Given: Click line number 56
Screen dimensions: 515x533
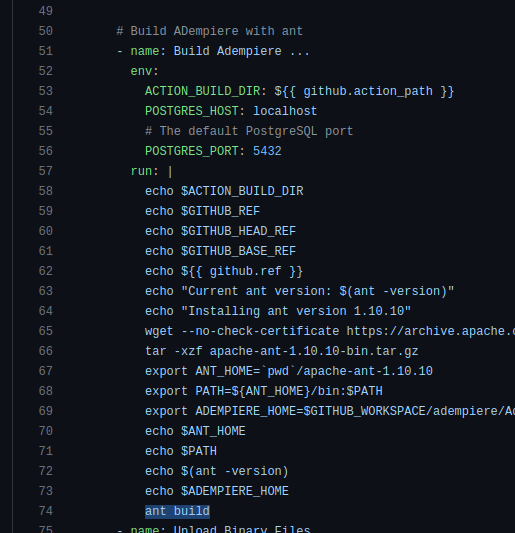Looking at the screenshot, I should coord(46,151).
